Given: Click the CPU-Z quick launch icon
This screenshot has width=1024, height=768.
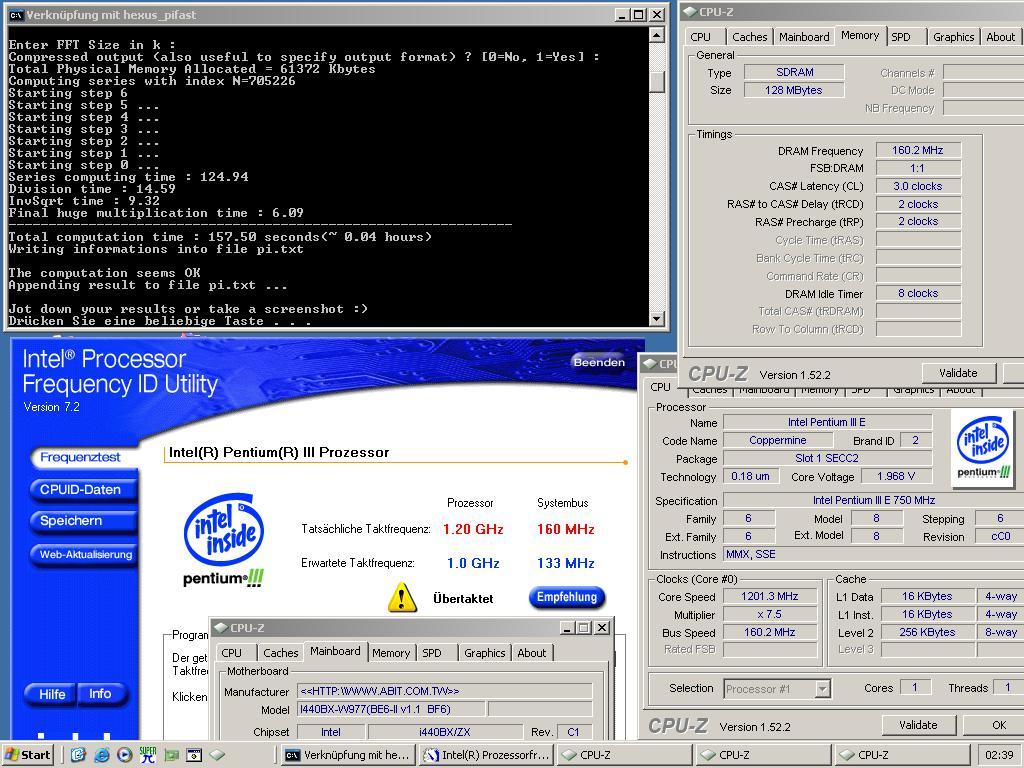Looking at the screenshot, I should coord(217,755).
